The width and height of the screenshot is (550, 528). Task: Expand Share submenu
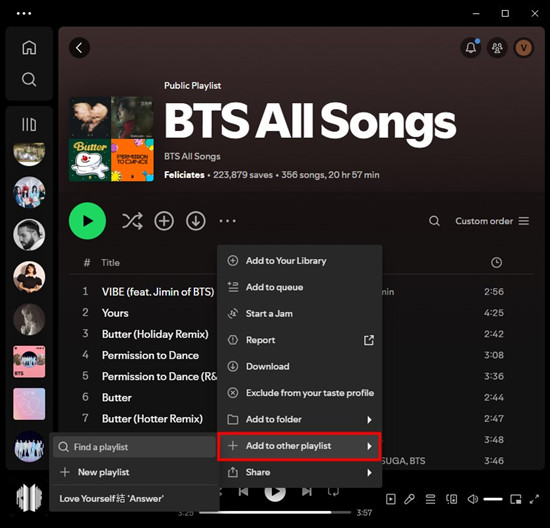300,472
